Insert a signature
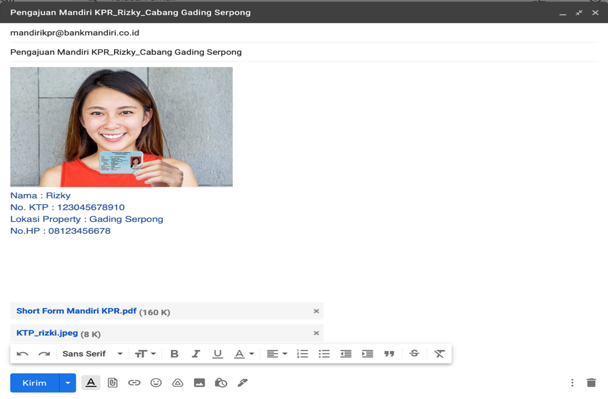The image size is (608, 399). (243, 383)
